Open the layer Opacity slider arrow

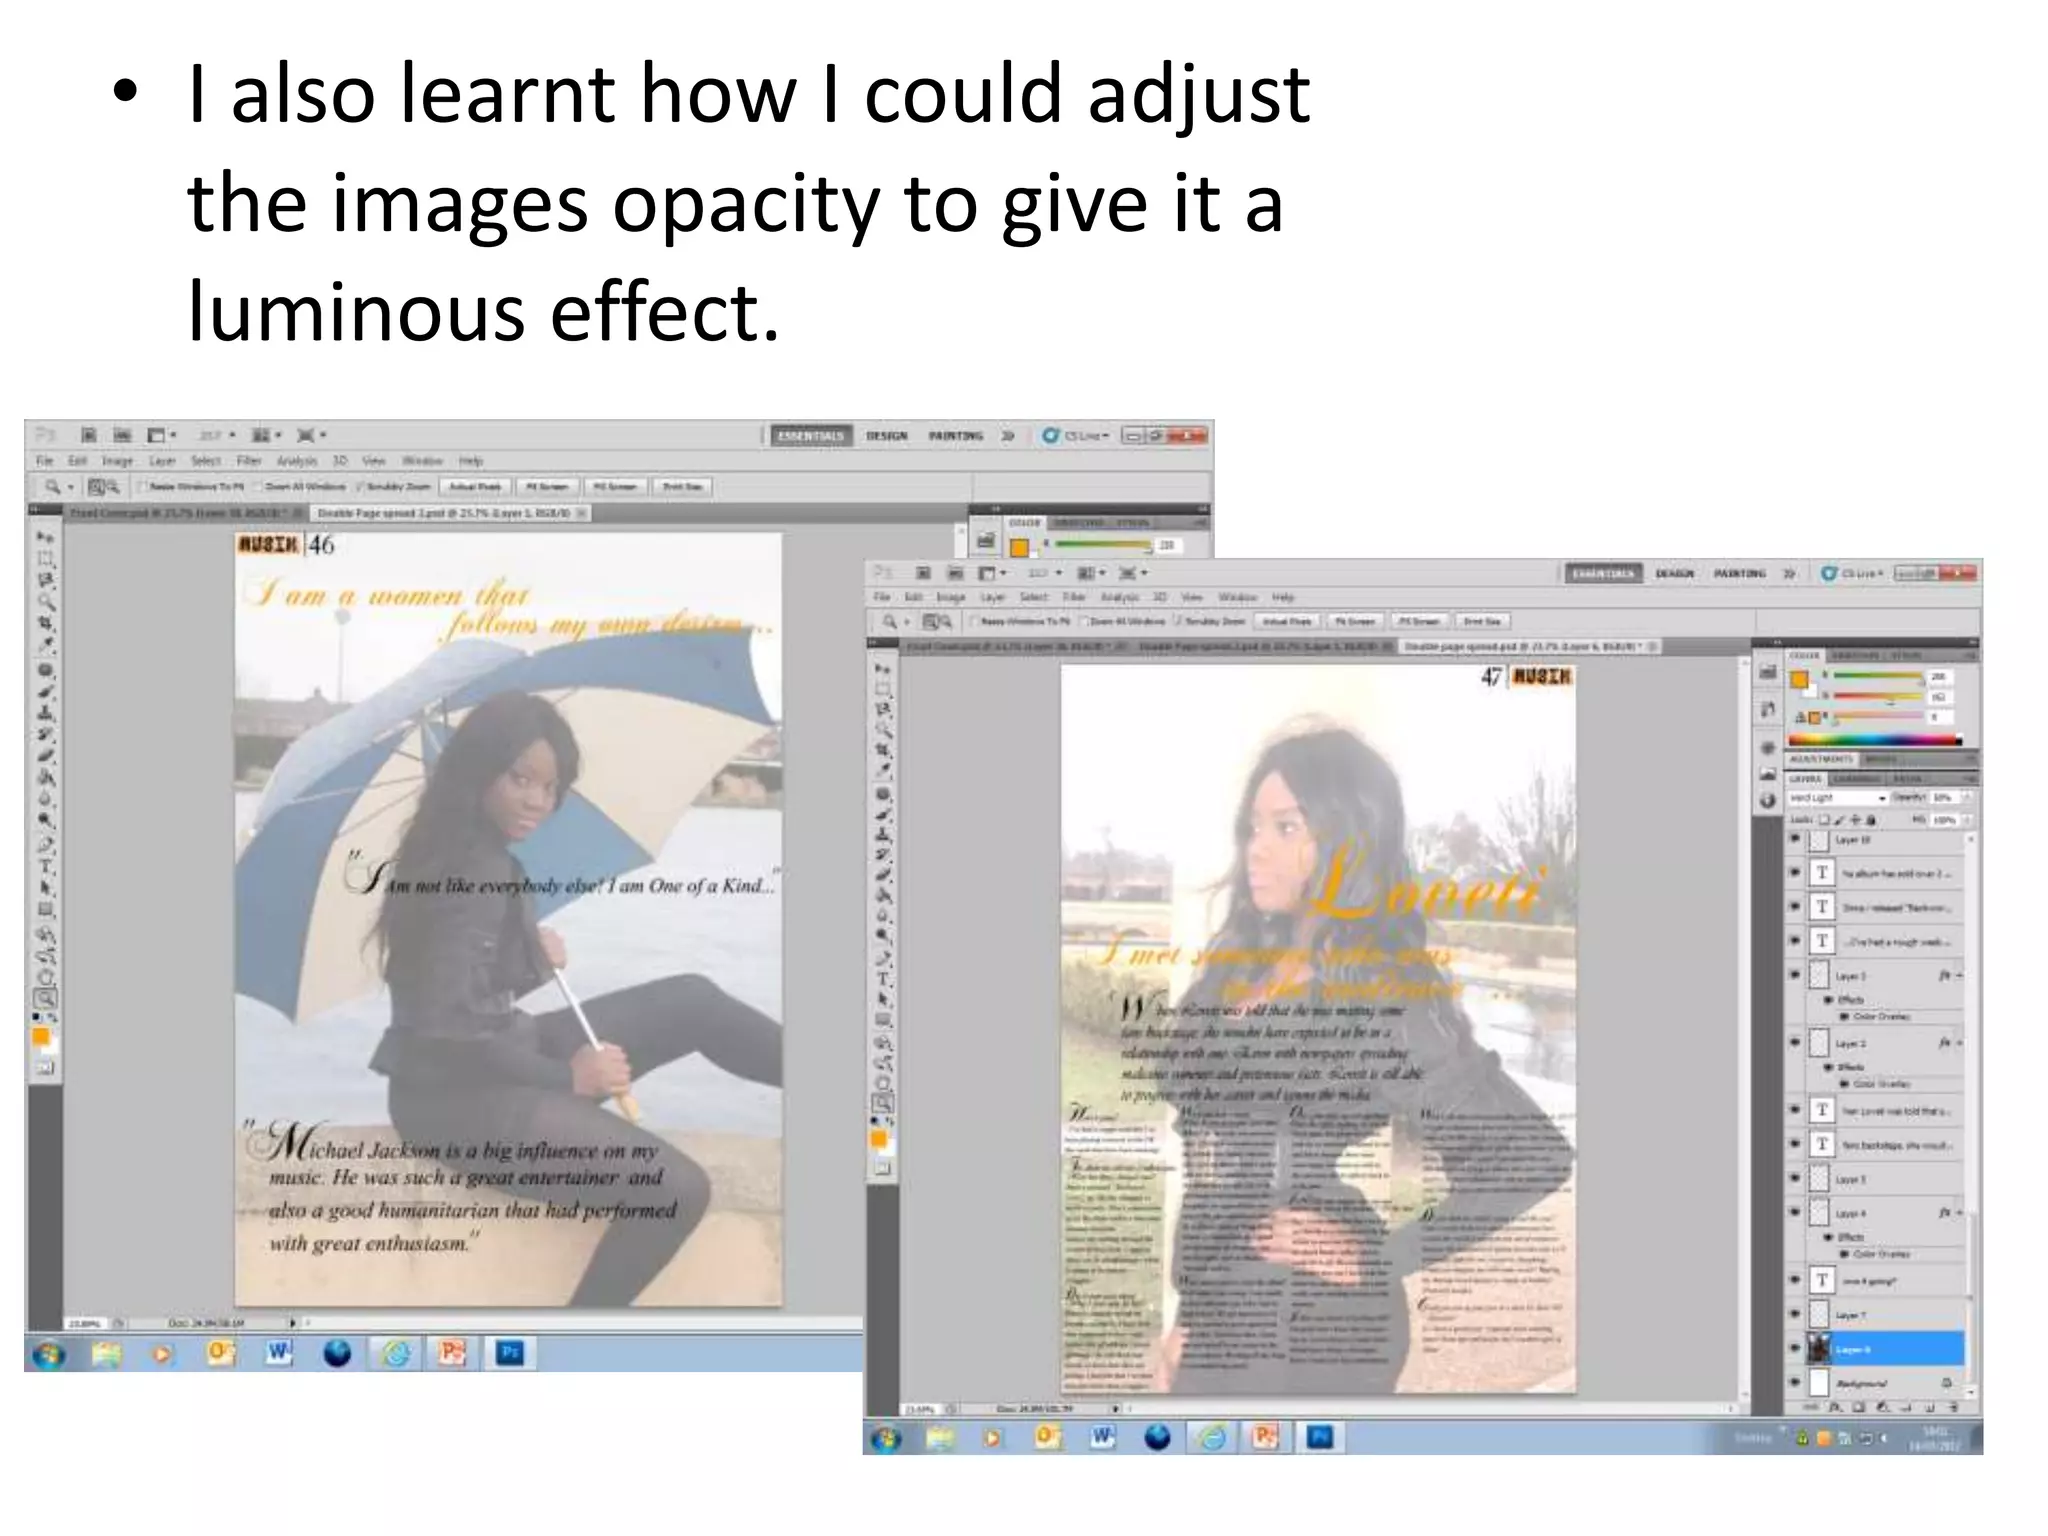(x=1966, y=798)
